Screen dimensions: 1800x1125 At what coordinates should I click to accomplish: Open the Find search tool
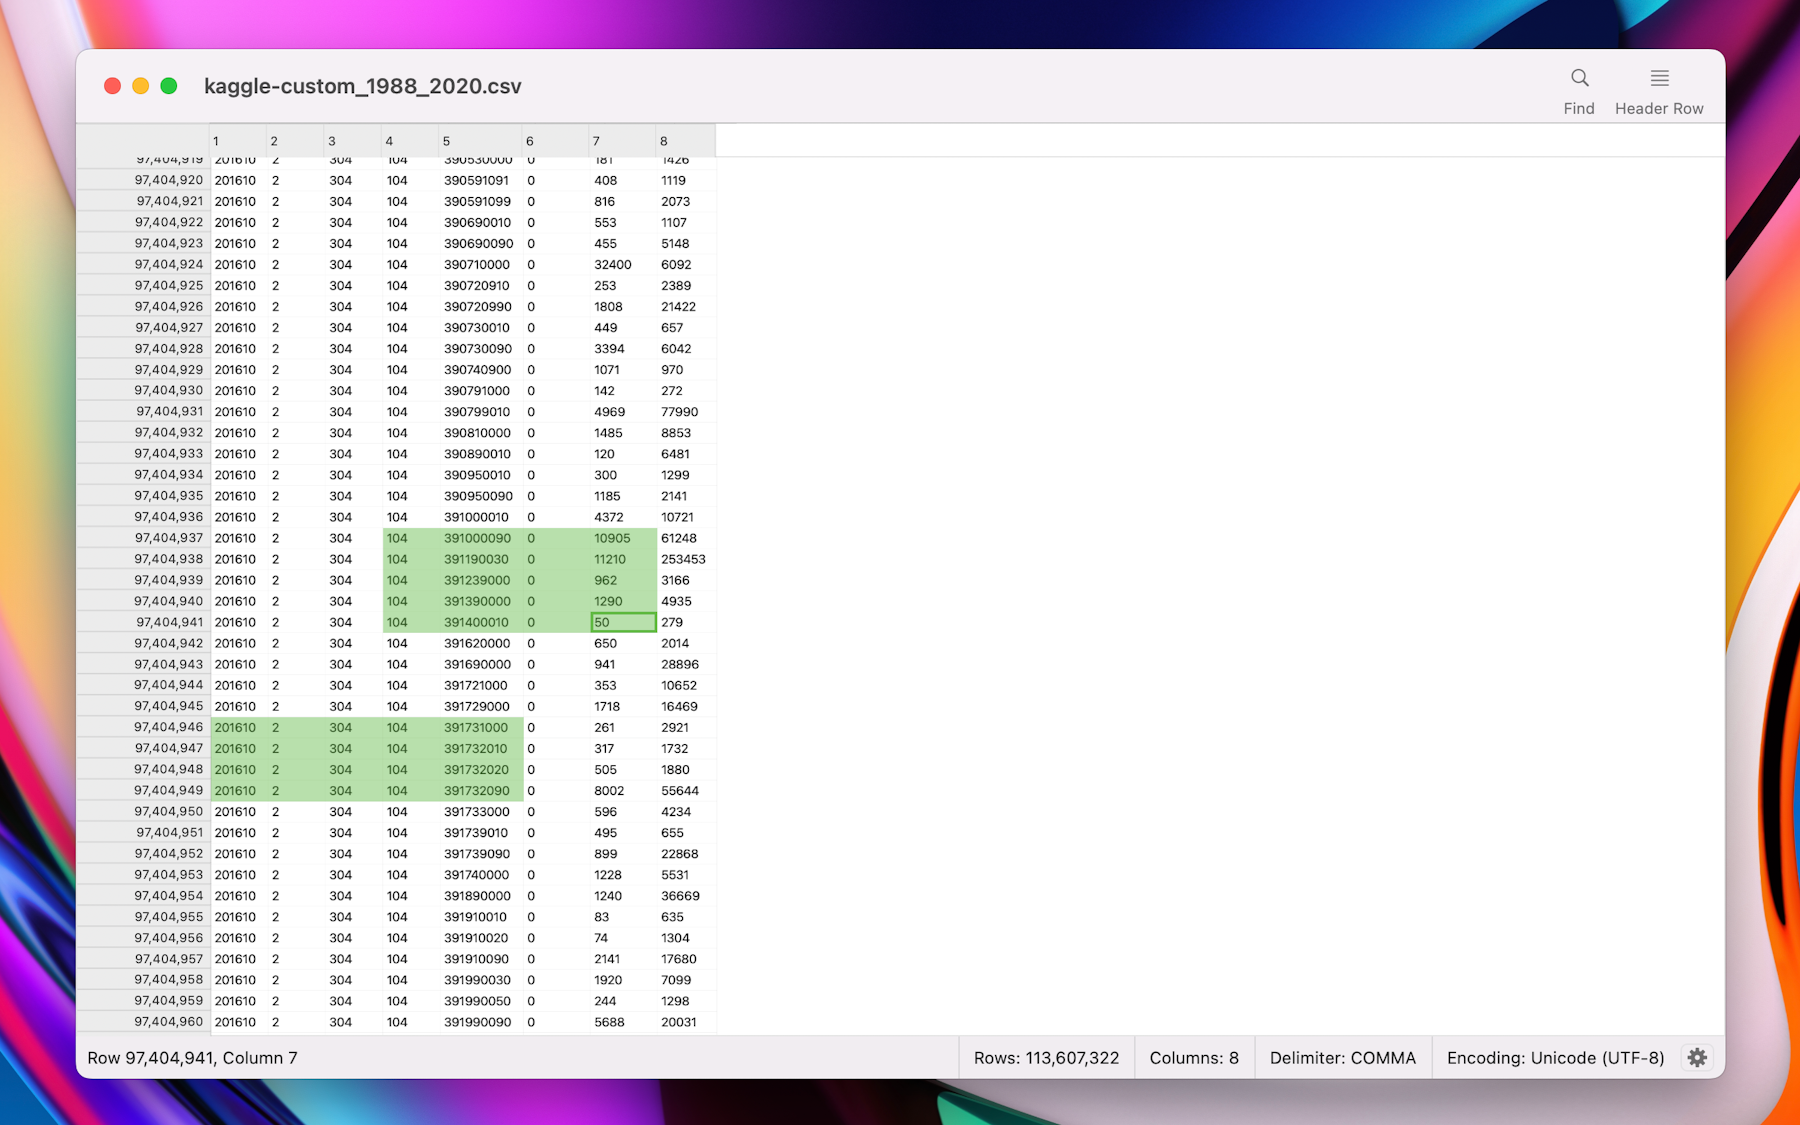[x=1579, y=91]
